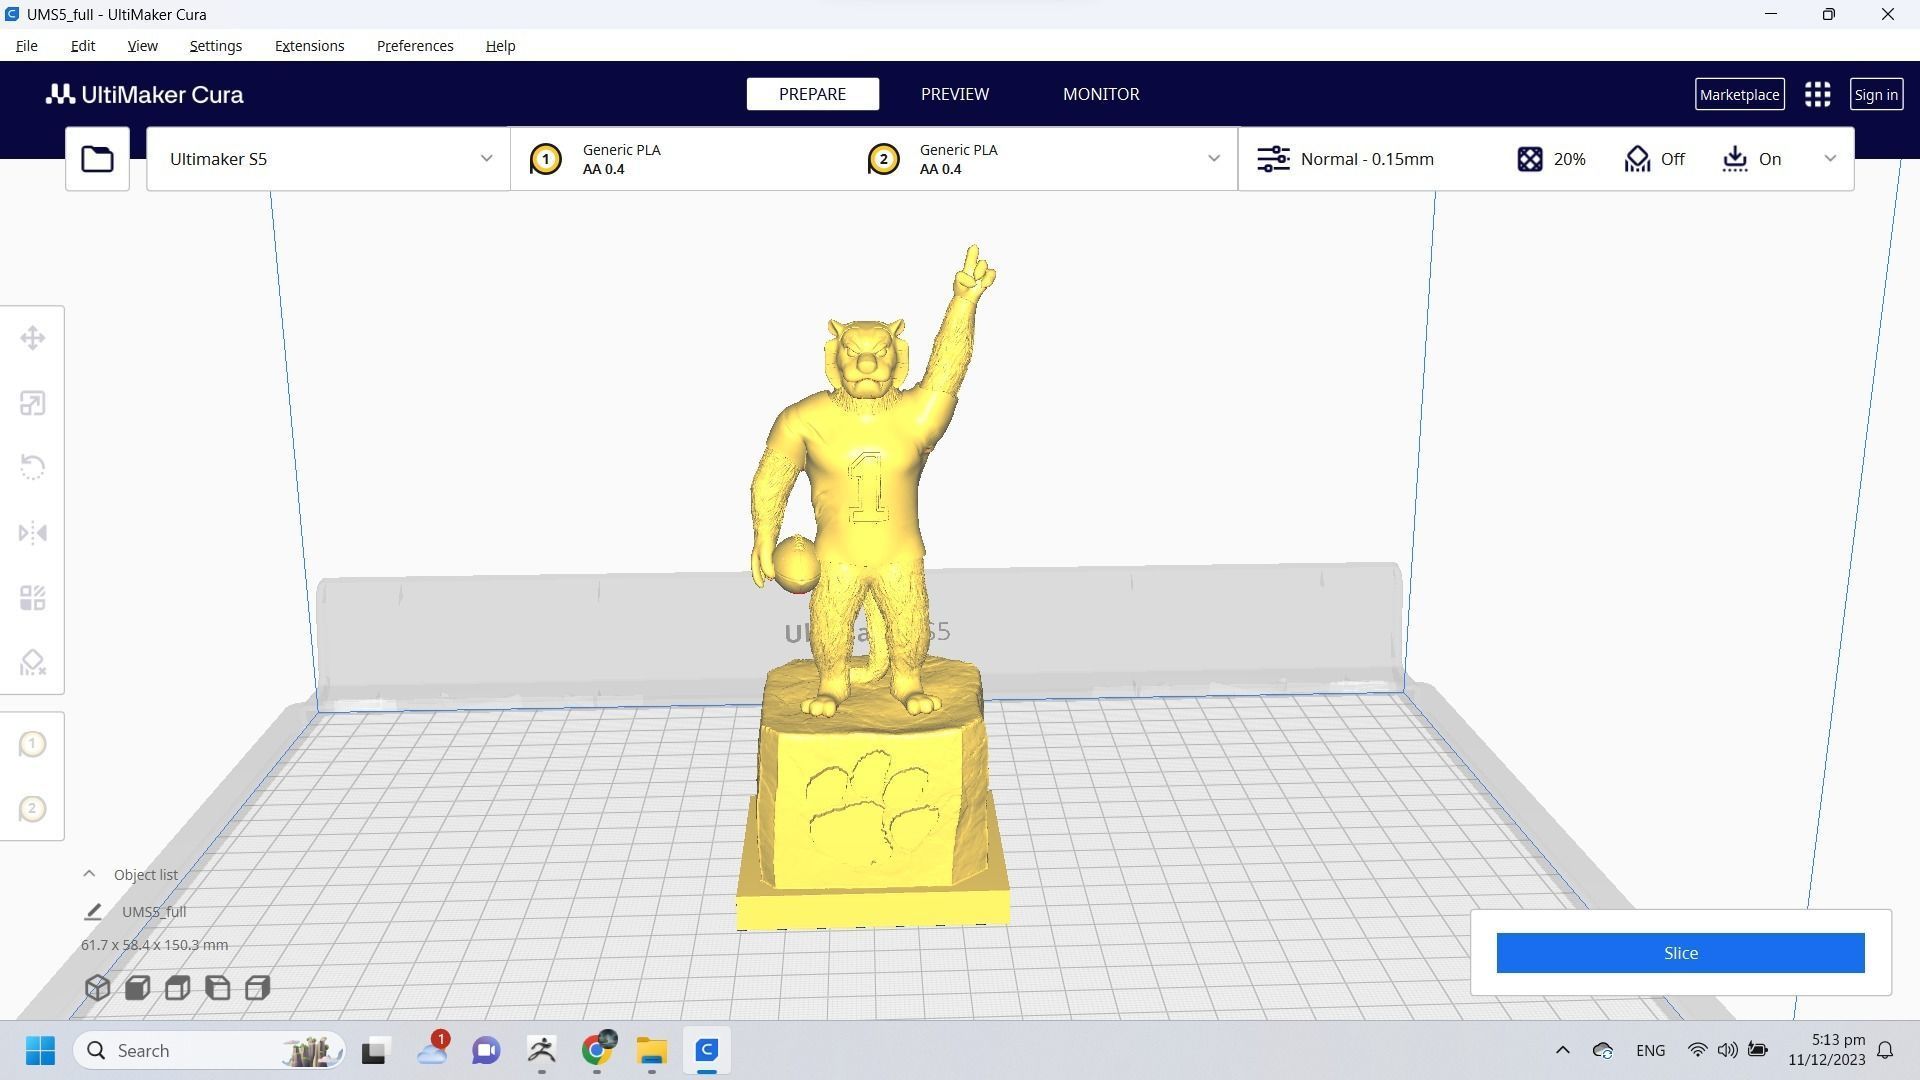Click the Wi-Fi tray icon

tap(1697, 1051)
